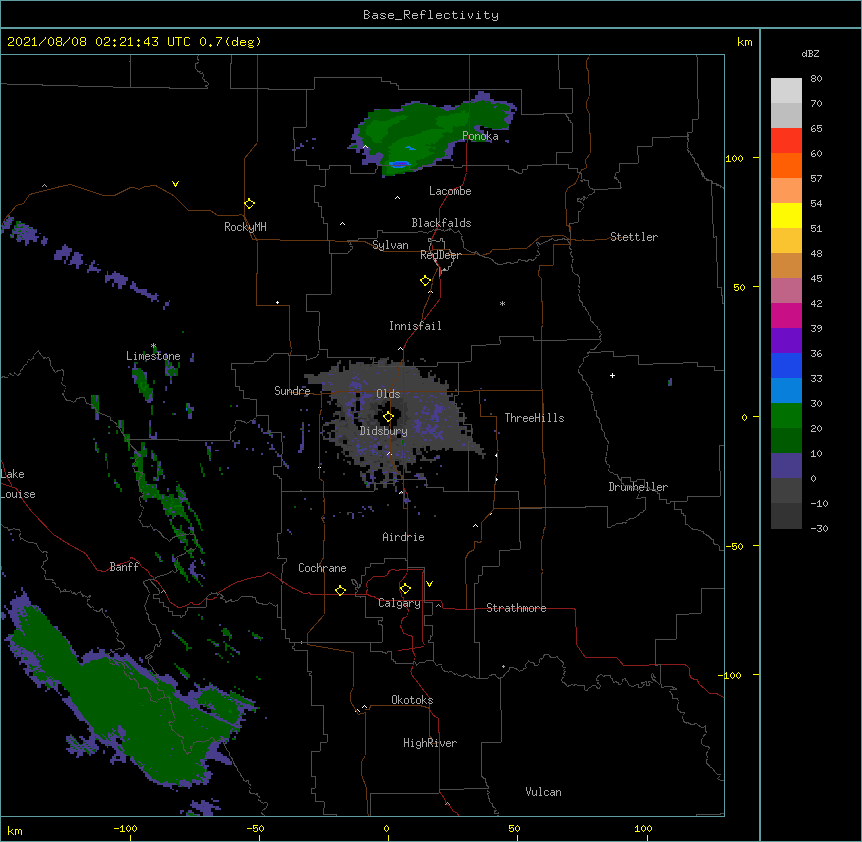The height and width of the screenshot is (842, 862).
Task: Click the Lacombe city label
Action: (450, 191)
